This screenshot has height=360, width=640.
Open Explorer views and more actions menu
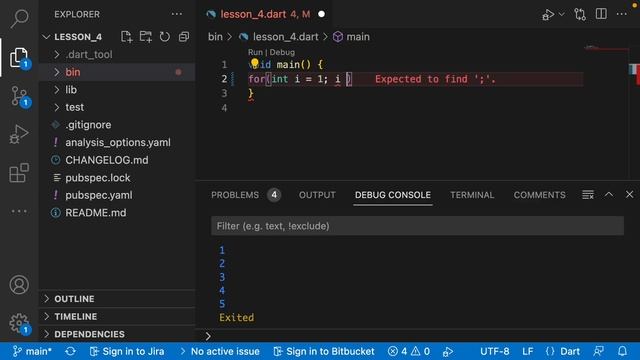point(177,14)
